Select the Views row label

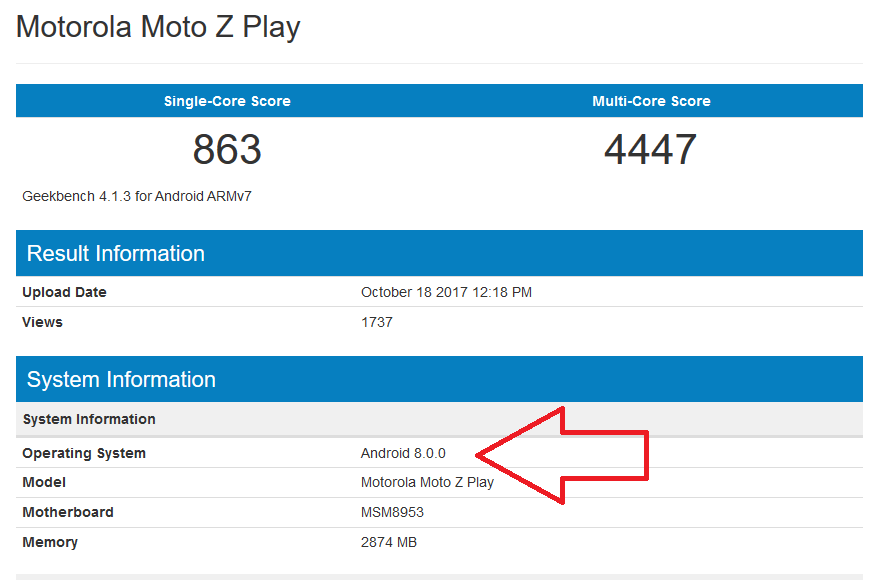click(43, 322)
